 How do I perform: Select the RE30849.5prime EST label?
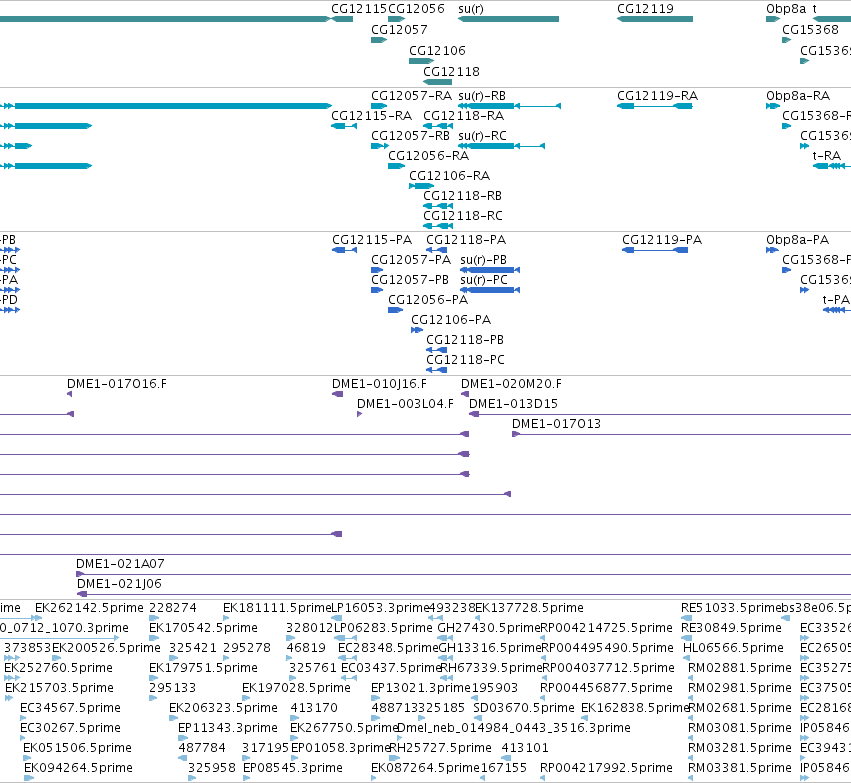pyautogui.click(x=732, y=628)
